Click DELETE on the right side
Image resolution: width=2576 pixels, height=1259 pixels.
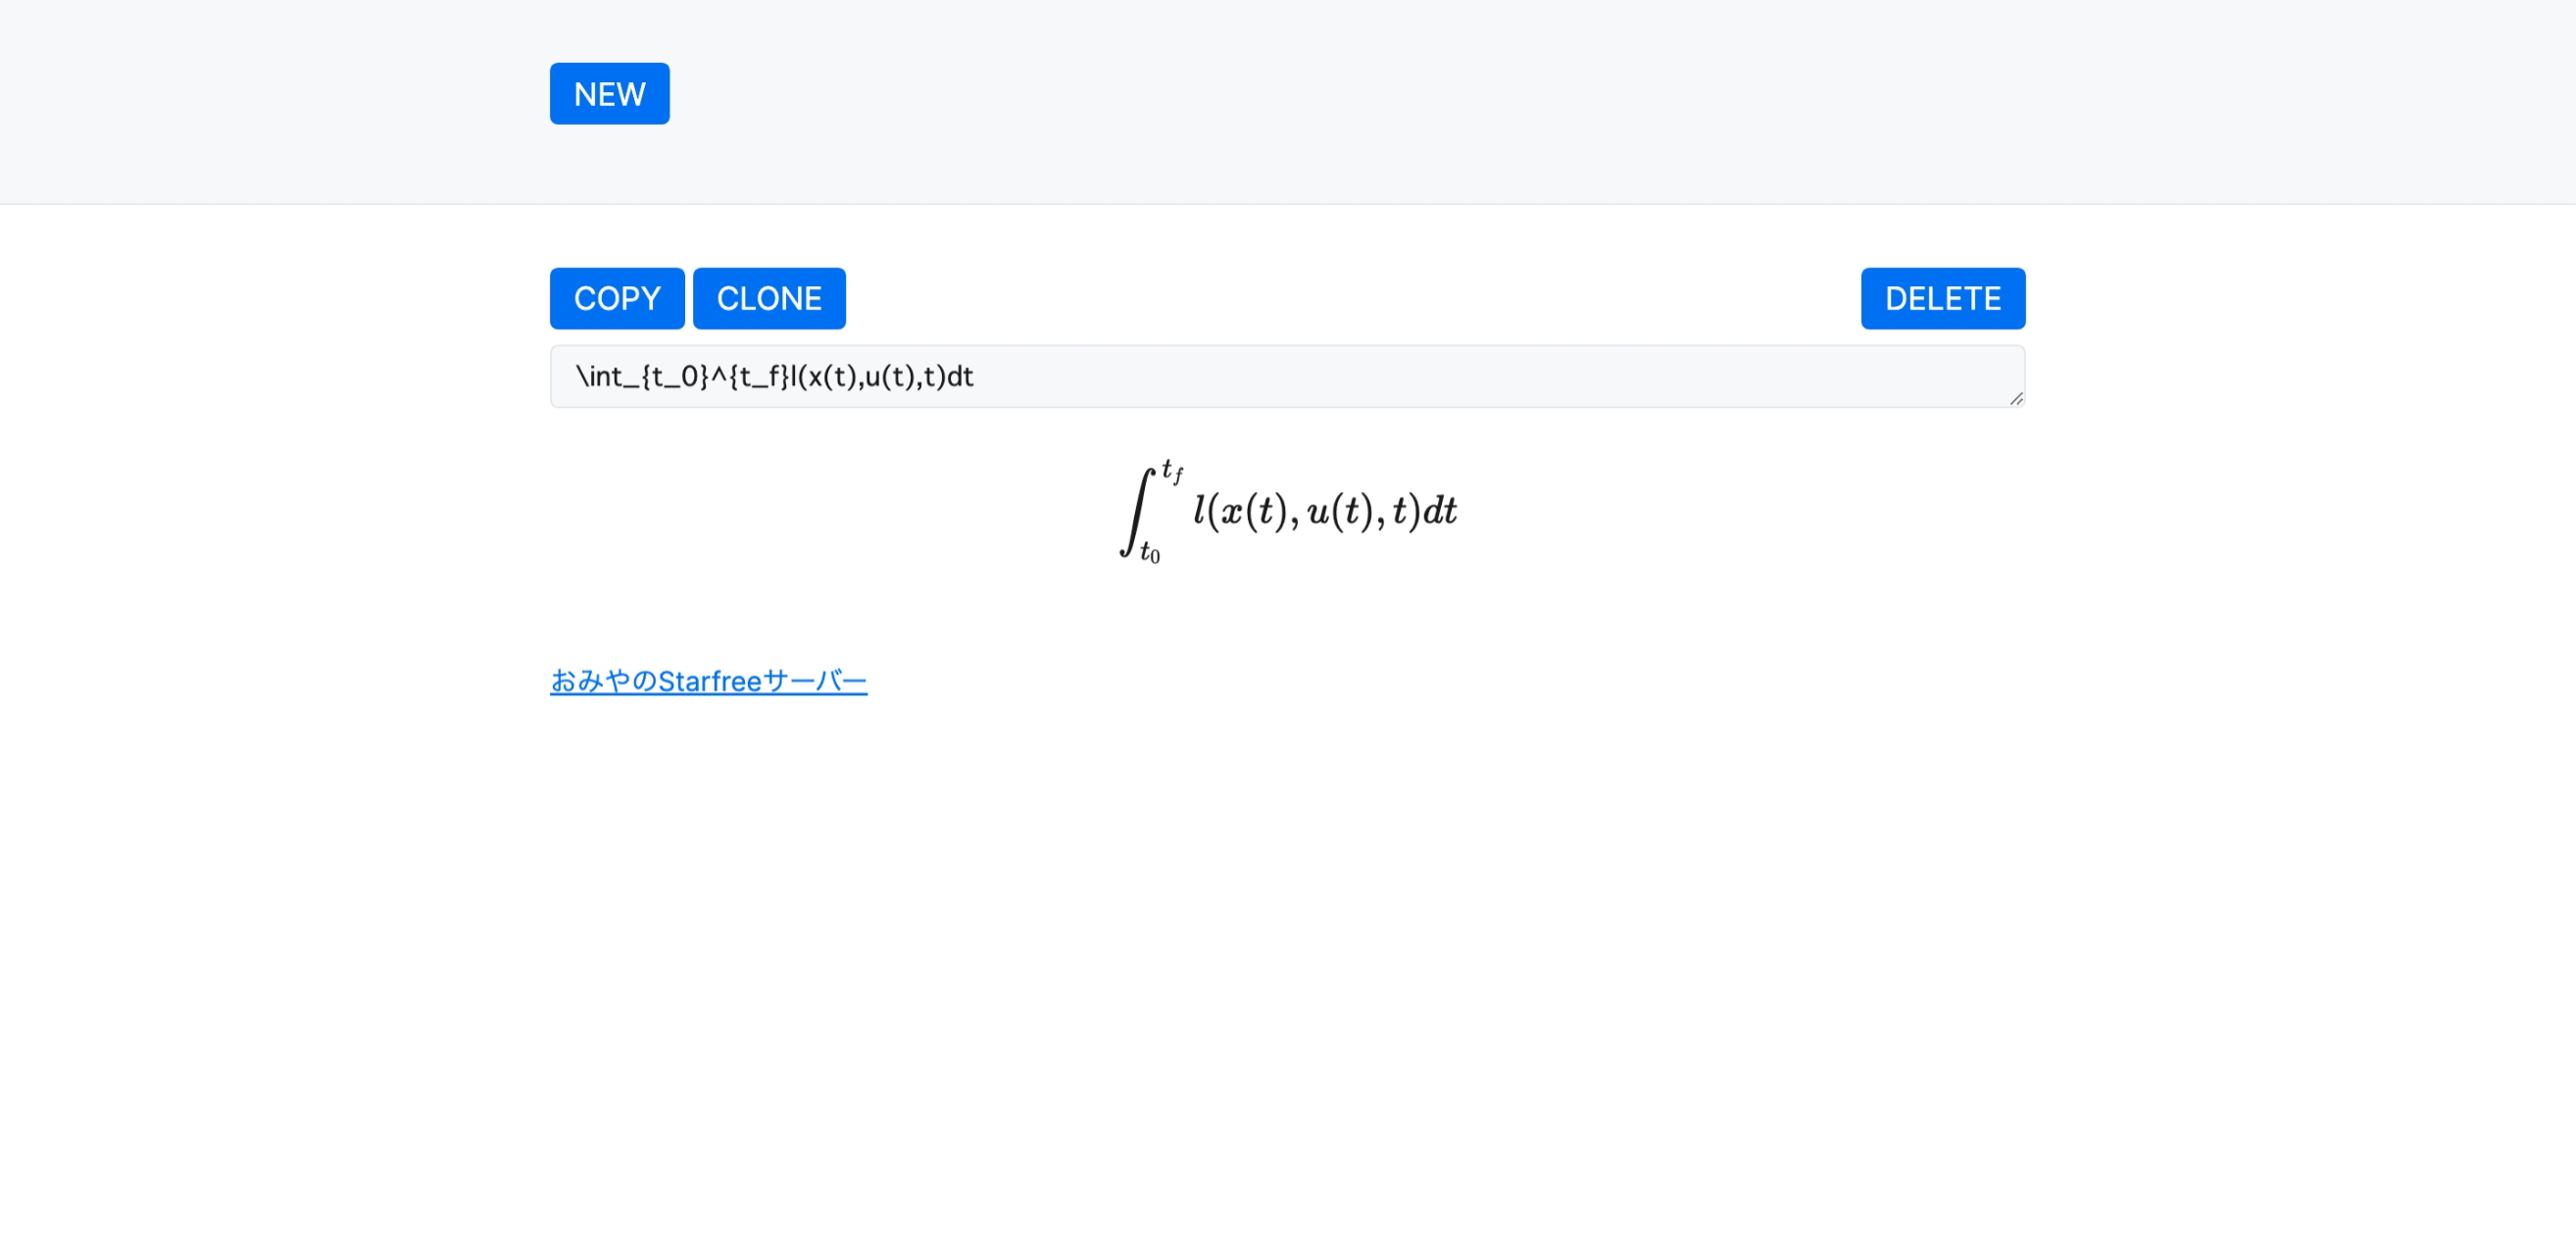click(1942, 298)
